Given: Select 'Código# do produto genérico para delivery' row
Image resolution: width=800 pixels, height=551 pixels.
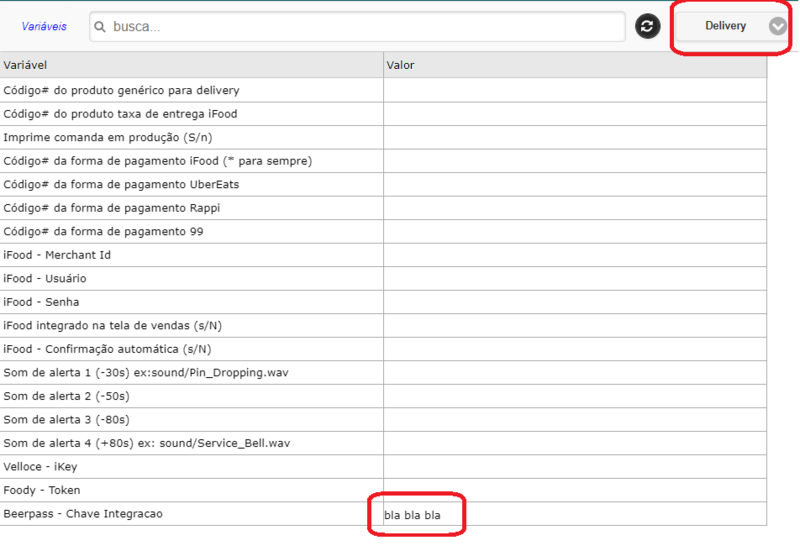Looking at the screenshot, I should [383, 90].
